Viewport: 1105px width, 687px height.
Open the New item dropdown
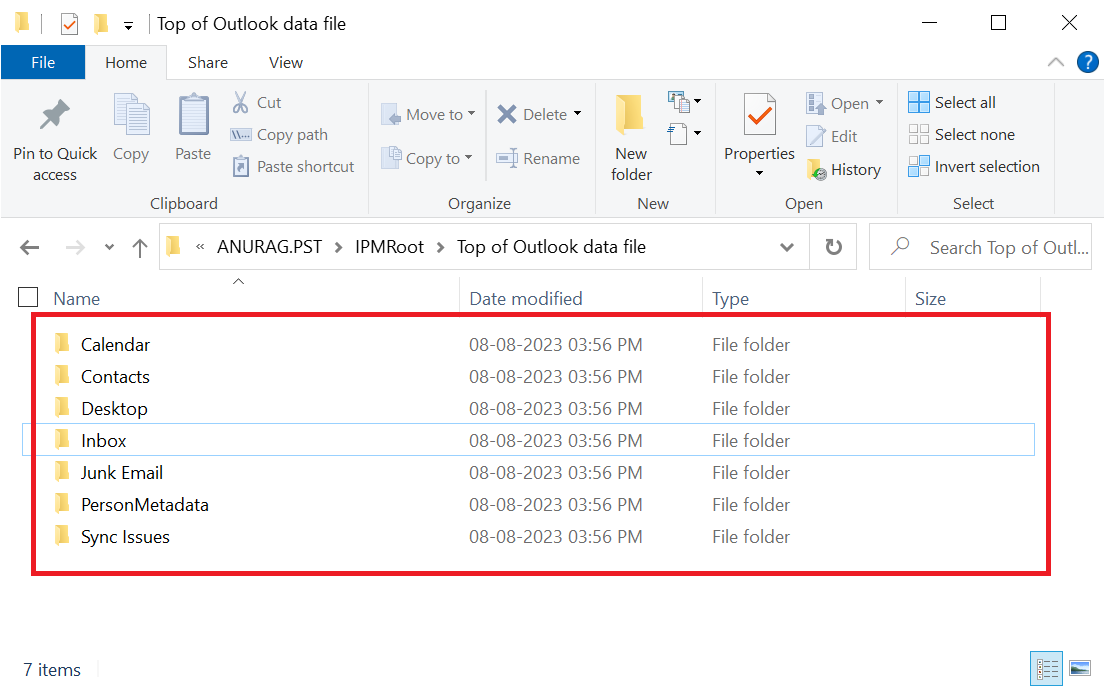tap(684, 101)
